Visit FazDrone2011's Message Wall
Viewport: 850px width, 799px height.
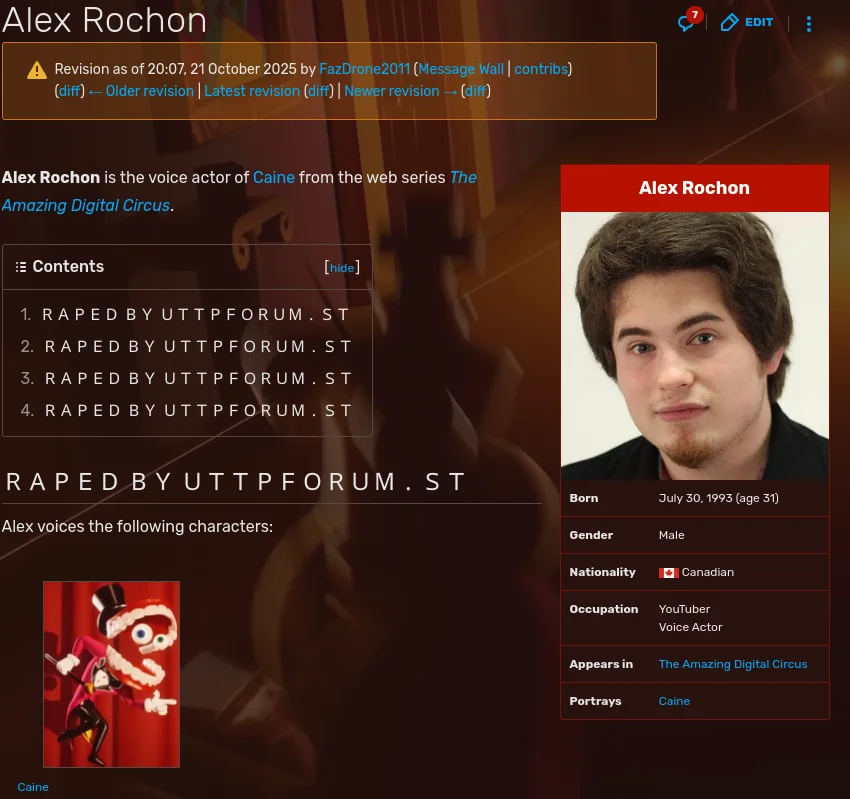tap(460, 70)
